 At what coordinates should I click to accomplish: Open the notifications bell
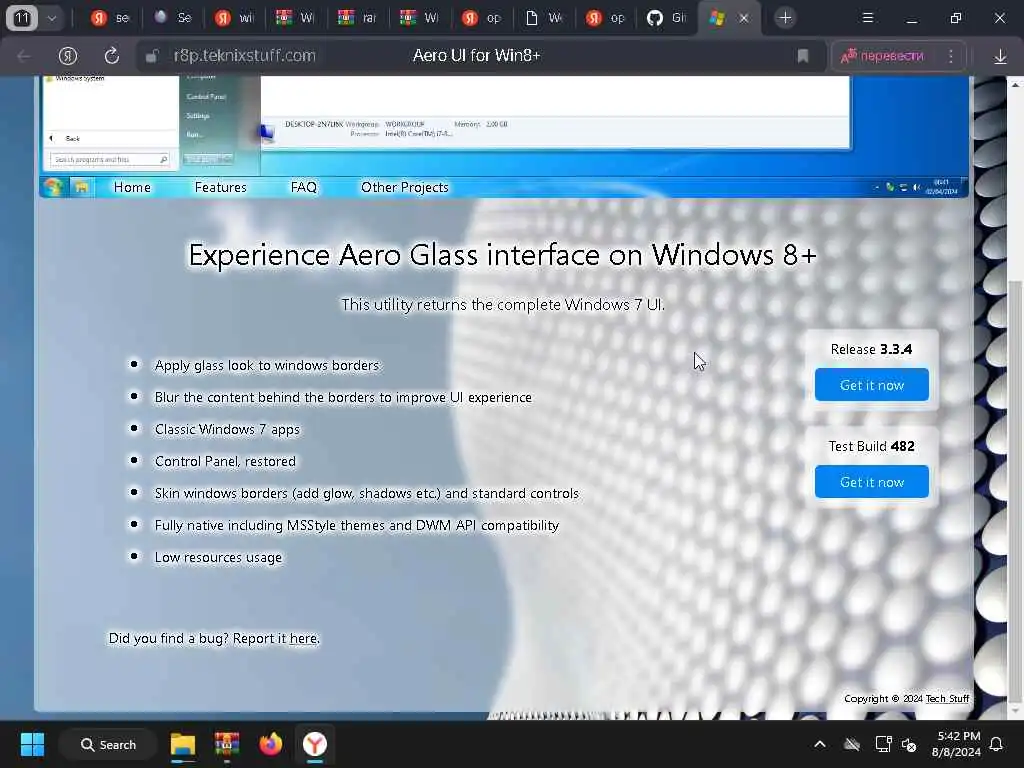[x=997, y=744]
